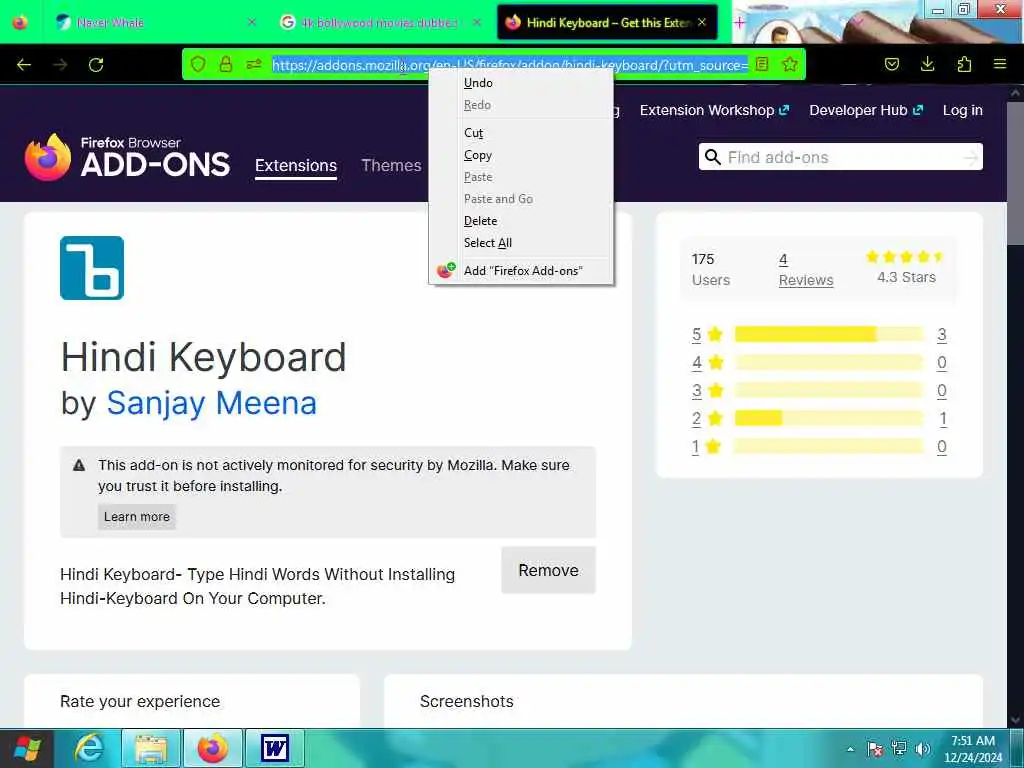Screen dimensions: 1024x768
Task: Click the Action Center flag icon
Action: click(875, 749)
